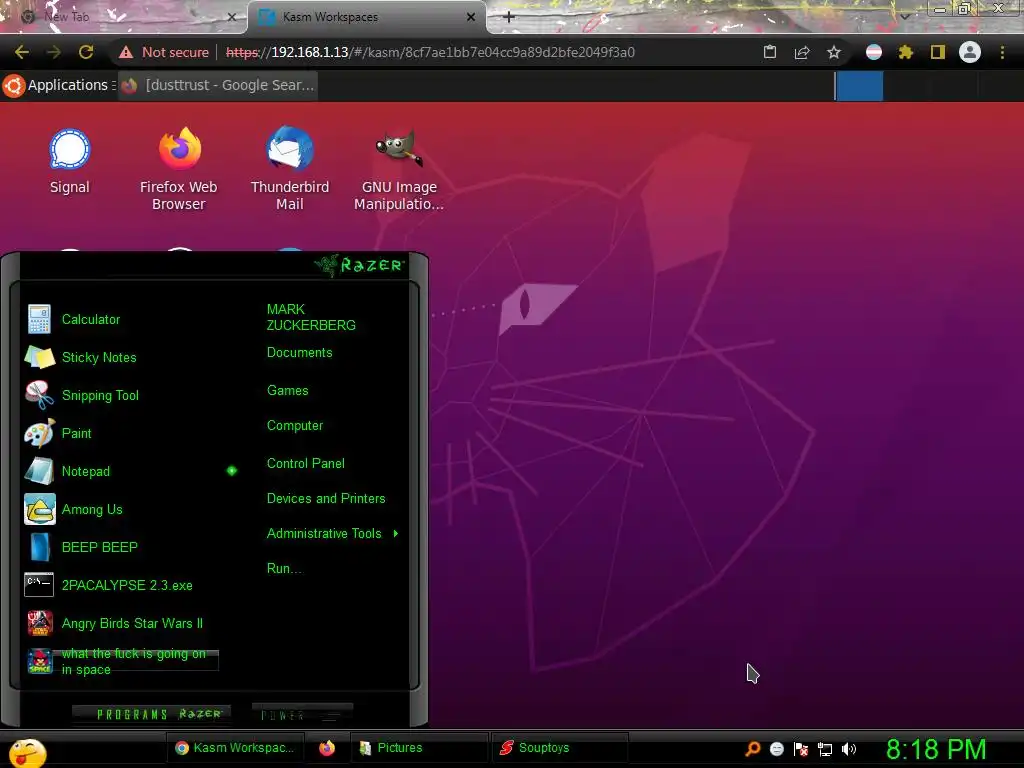1024x768 pixels.
Task: Open the Ubuntu Applications menu
Action: coord(59,85)
